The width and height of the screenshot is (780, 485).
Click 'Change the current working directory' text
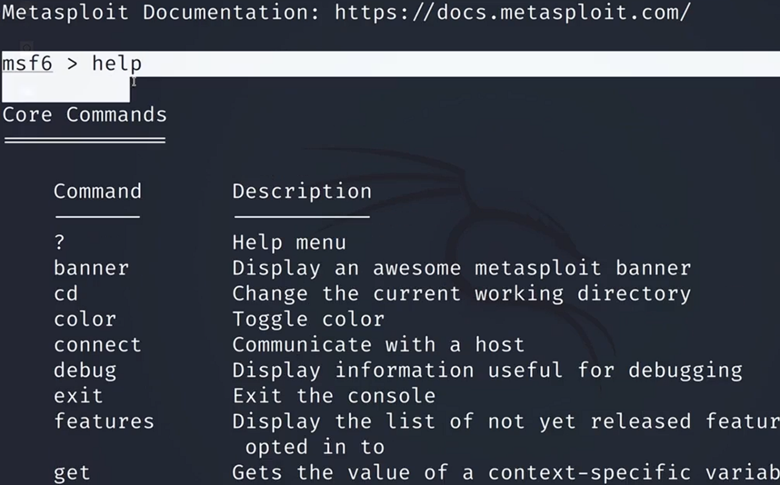point(462,294)
